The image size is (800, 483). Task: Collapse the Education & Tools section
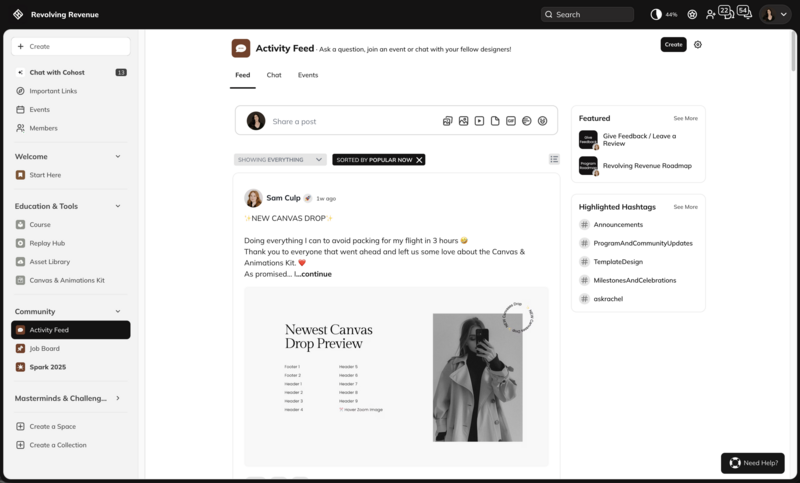click(x=118, y=206)
